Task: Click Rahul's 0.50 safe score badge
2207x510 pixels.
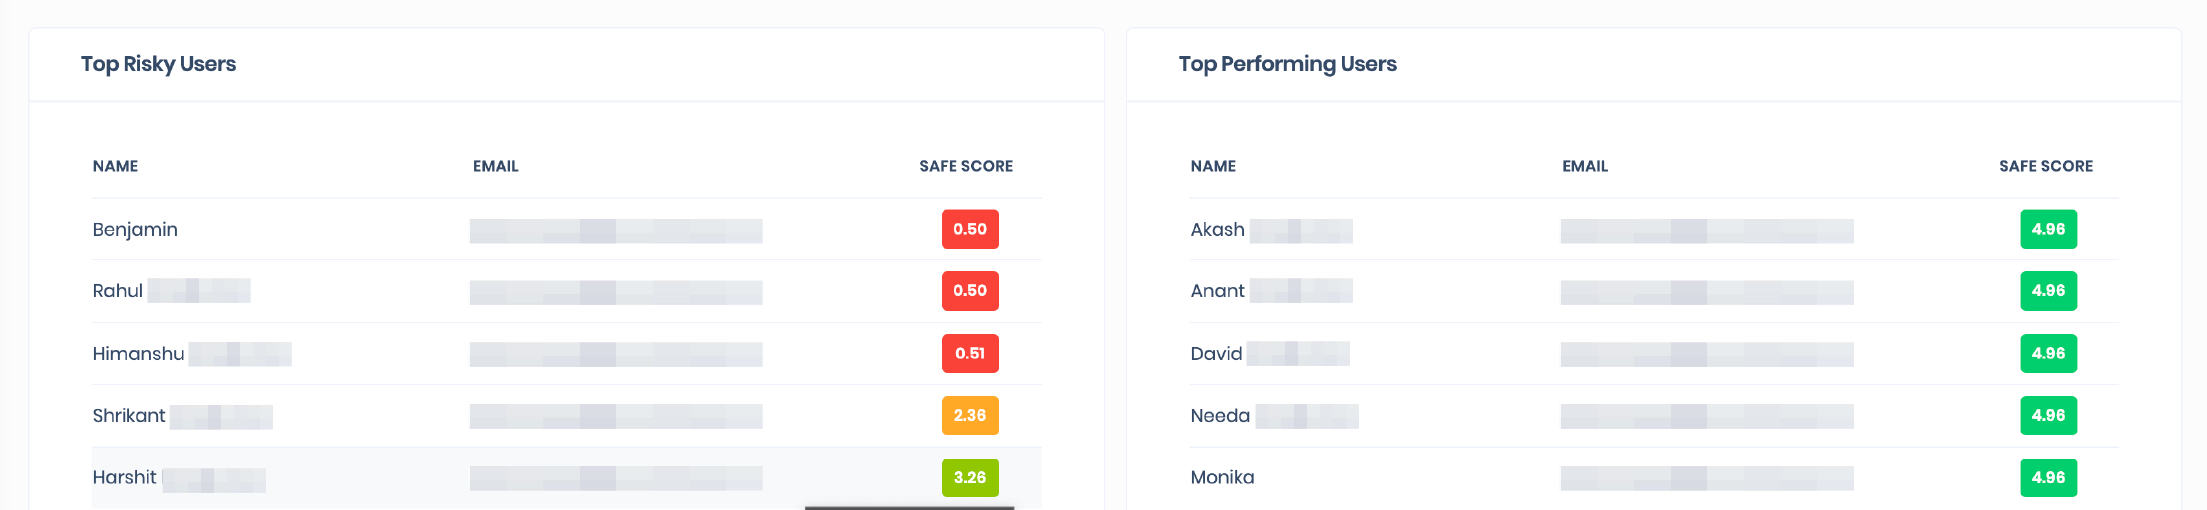Action: (970, 291)
